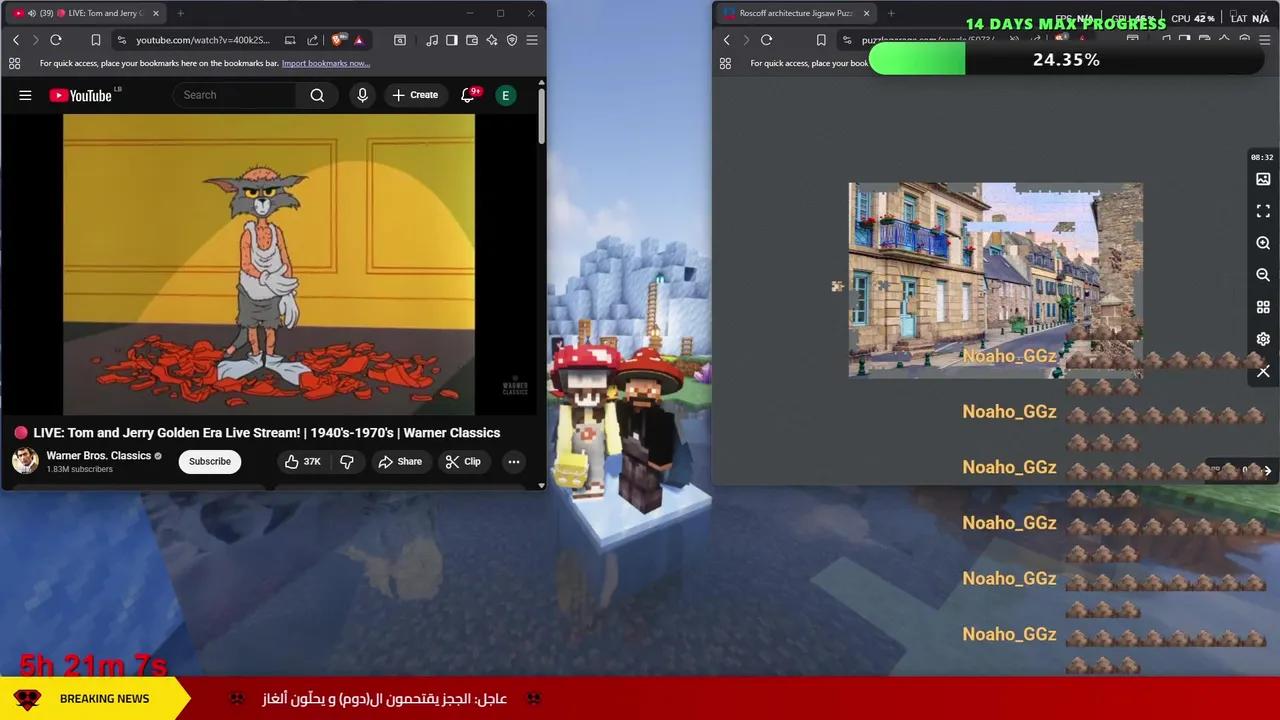
Task: Open YouTube notifications bell
Action: [467, 95]
